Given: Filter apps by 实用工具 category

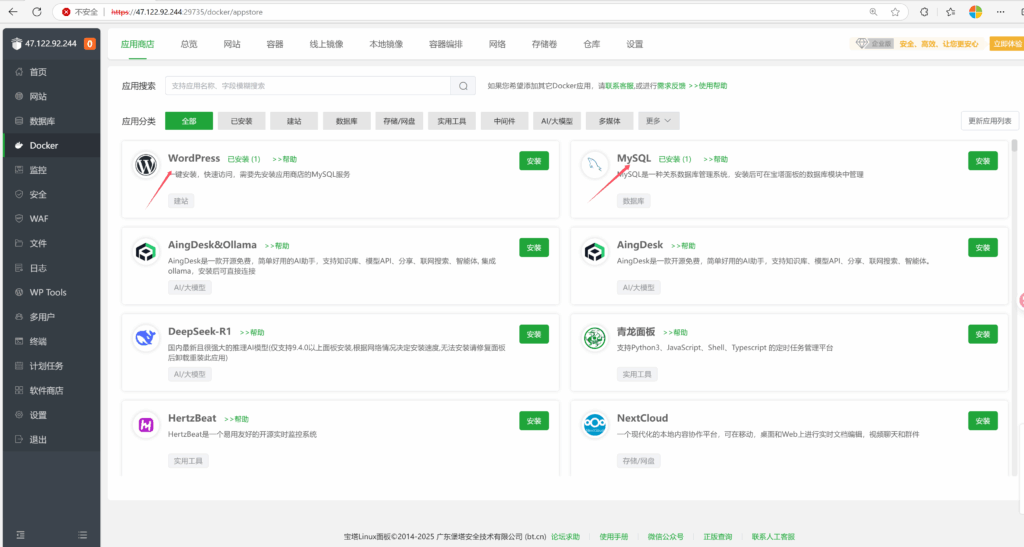Looking at the screenshot, I should [452, 121].
